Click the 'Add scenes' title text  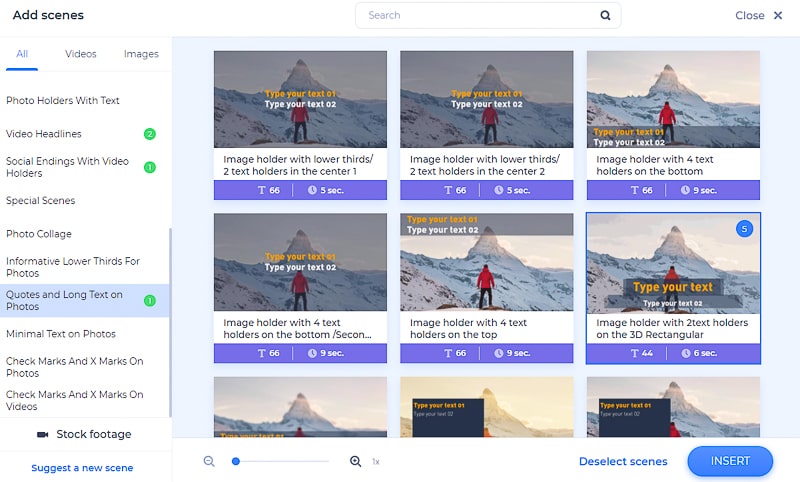coord(48,15)
